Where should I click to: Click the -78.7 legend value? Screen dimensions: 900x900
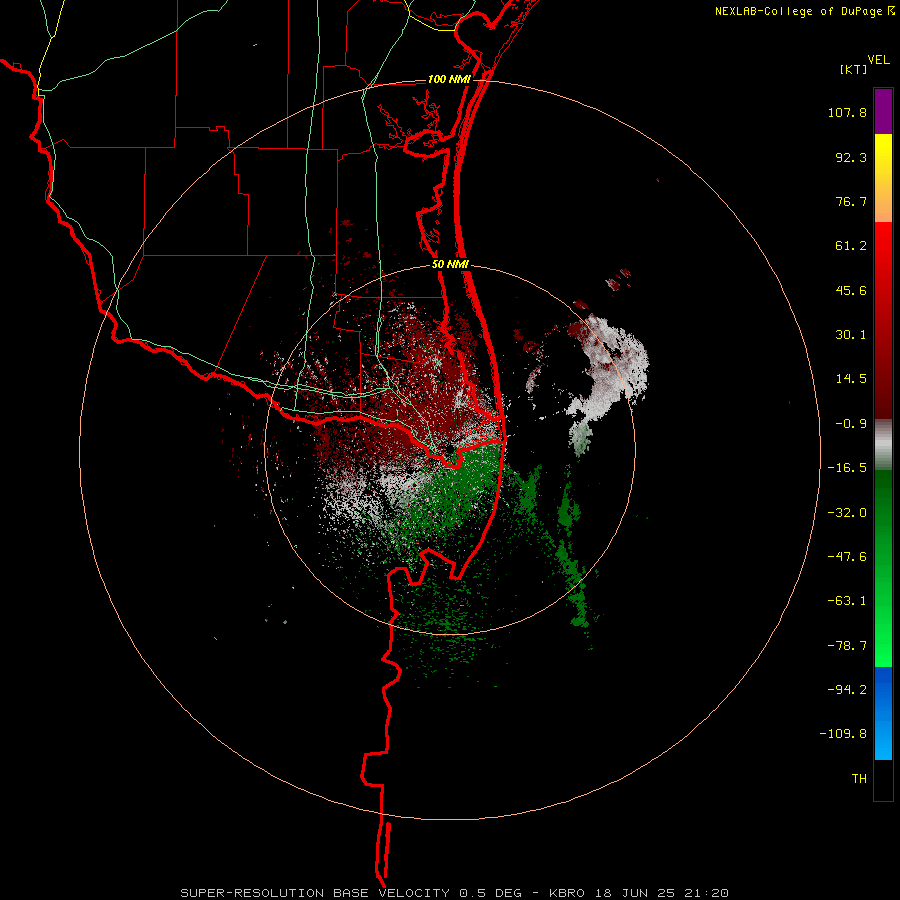pos(847,646)
